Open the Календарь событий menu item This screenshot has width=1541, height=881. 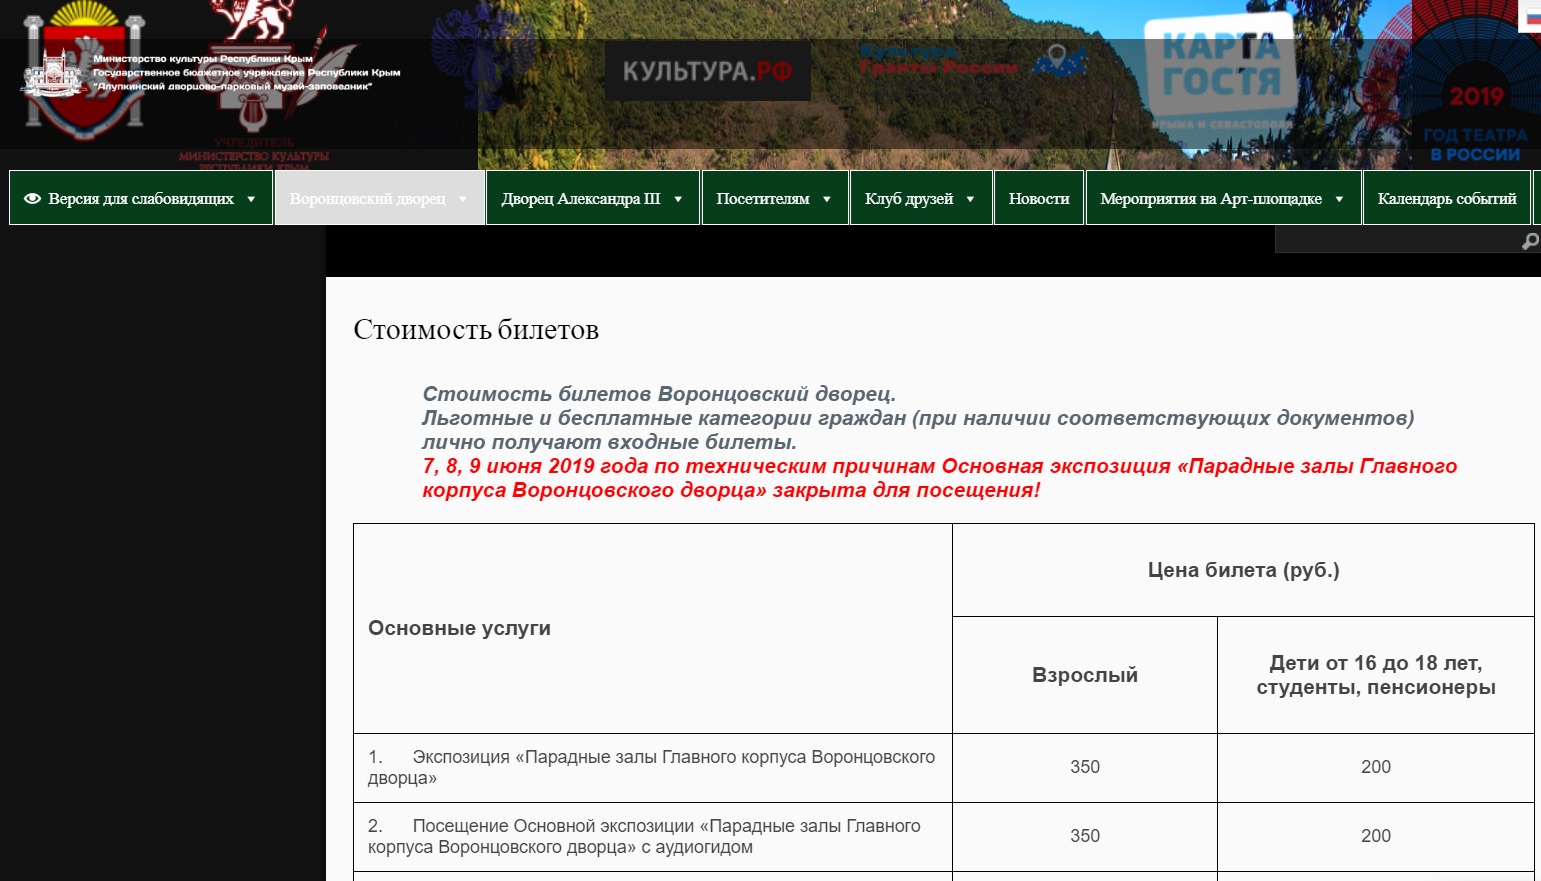coord(1446,199)
